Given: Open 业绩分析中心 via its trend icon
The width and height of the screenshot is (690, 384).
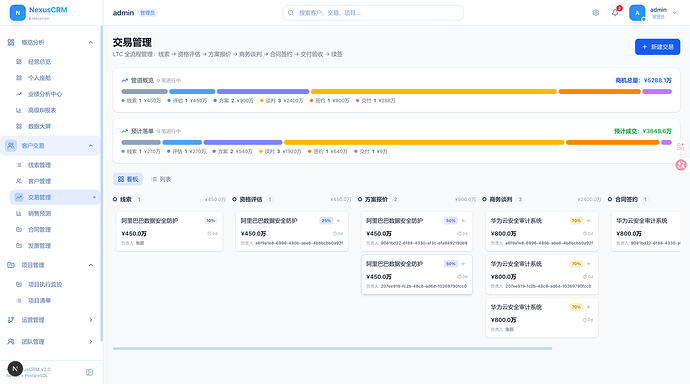Looking at the screenshot, I should 19,94.
